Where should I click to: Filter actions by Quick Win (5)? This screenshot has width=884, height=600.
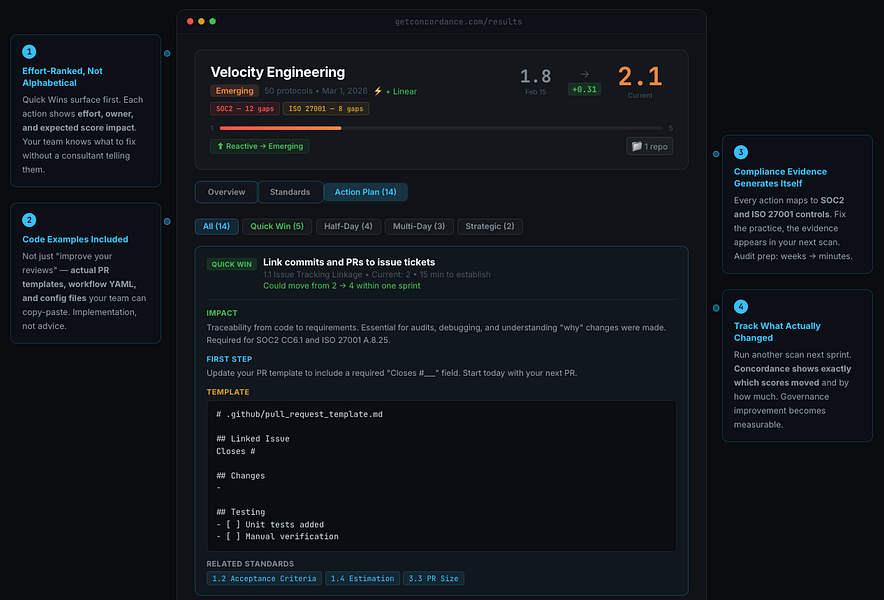[x=277, y=226]
